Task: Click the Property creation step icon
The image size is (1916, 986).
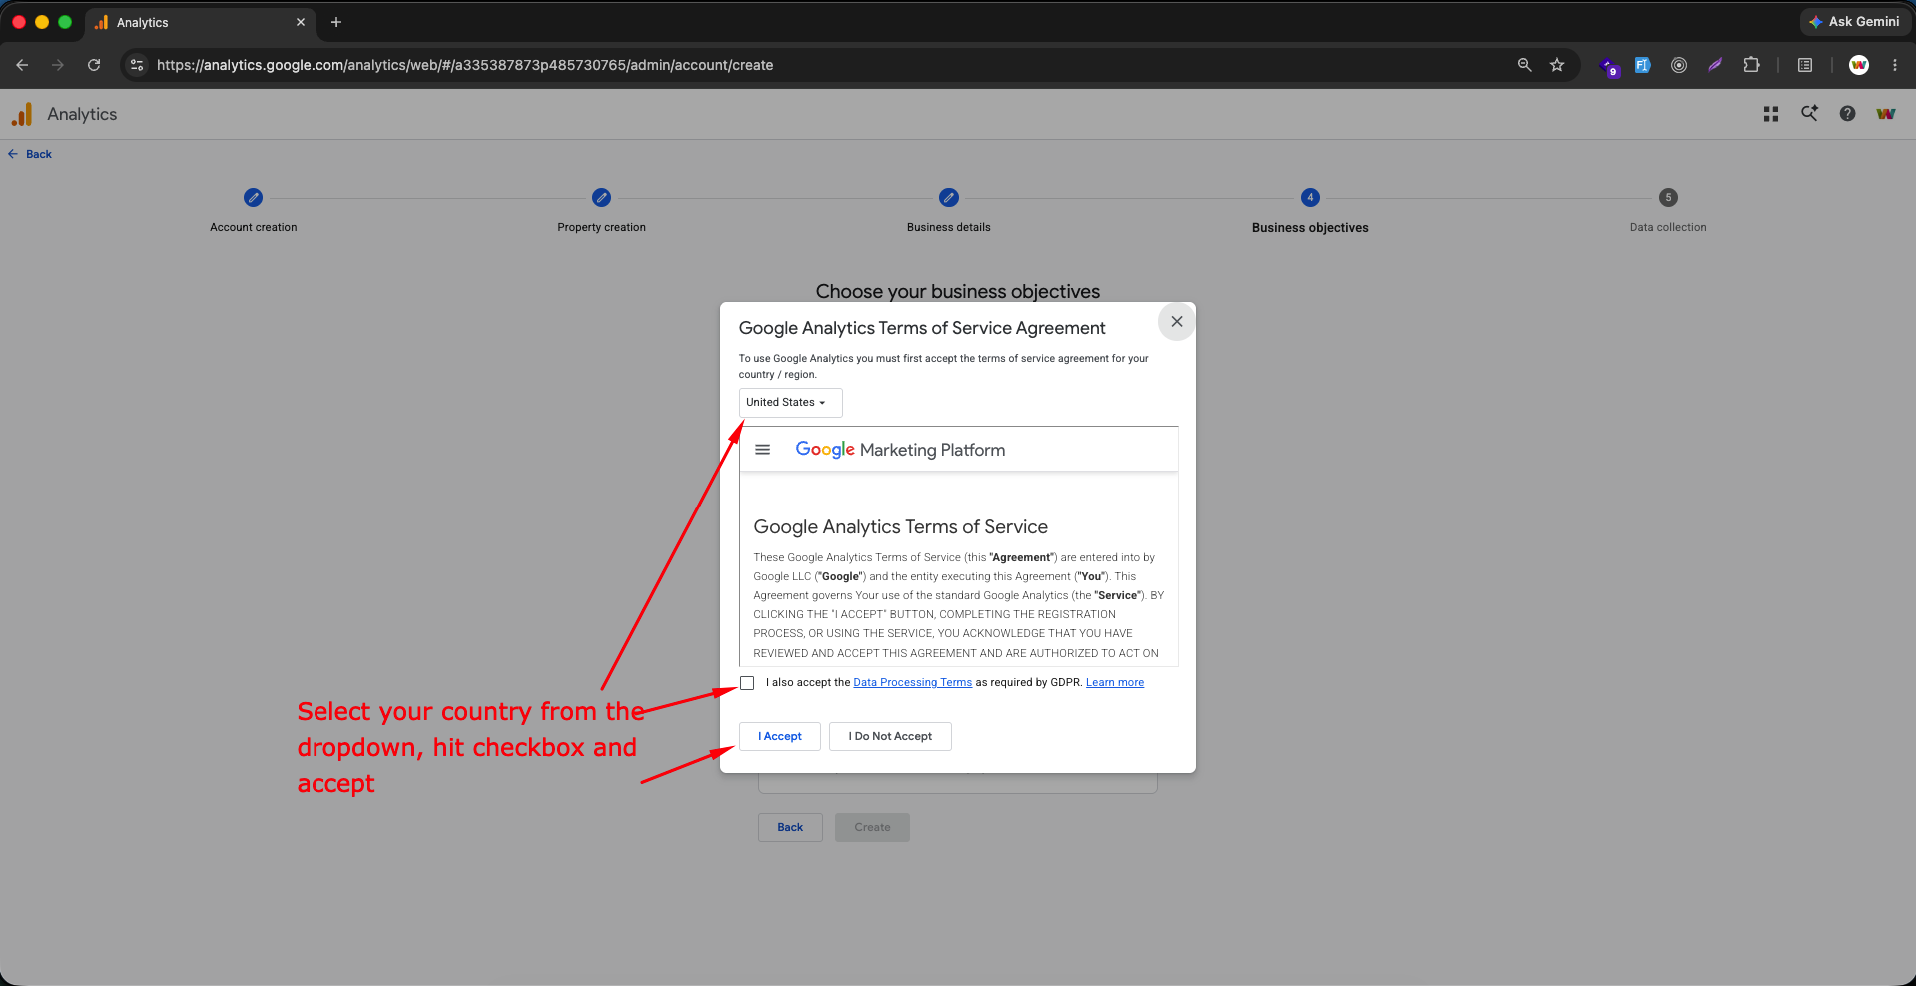Action: [x=601, y=198]
